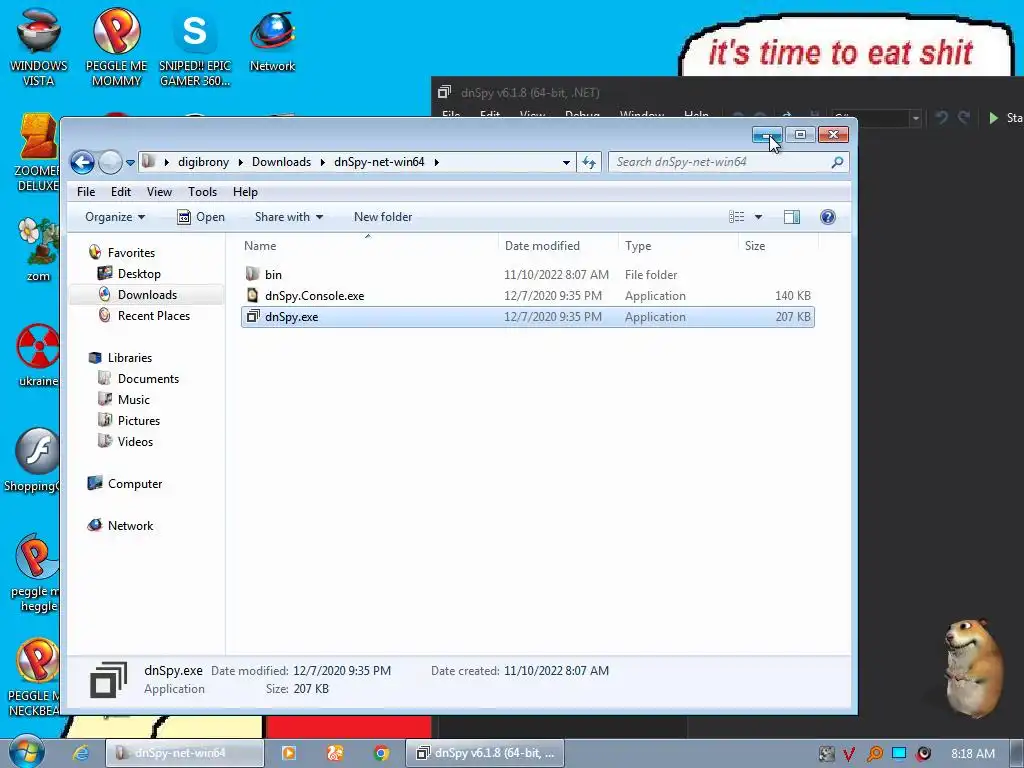Image resolution: width=1024 pixels, height=768 pixels.
Task: Create a New folder
Action: tap(383, 217)
